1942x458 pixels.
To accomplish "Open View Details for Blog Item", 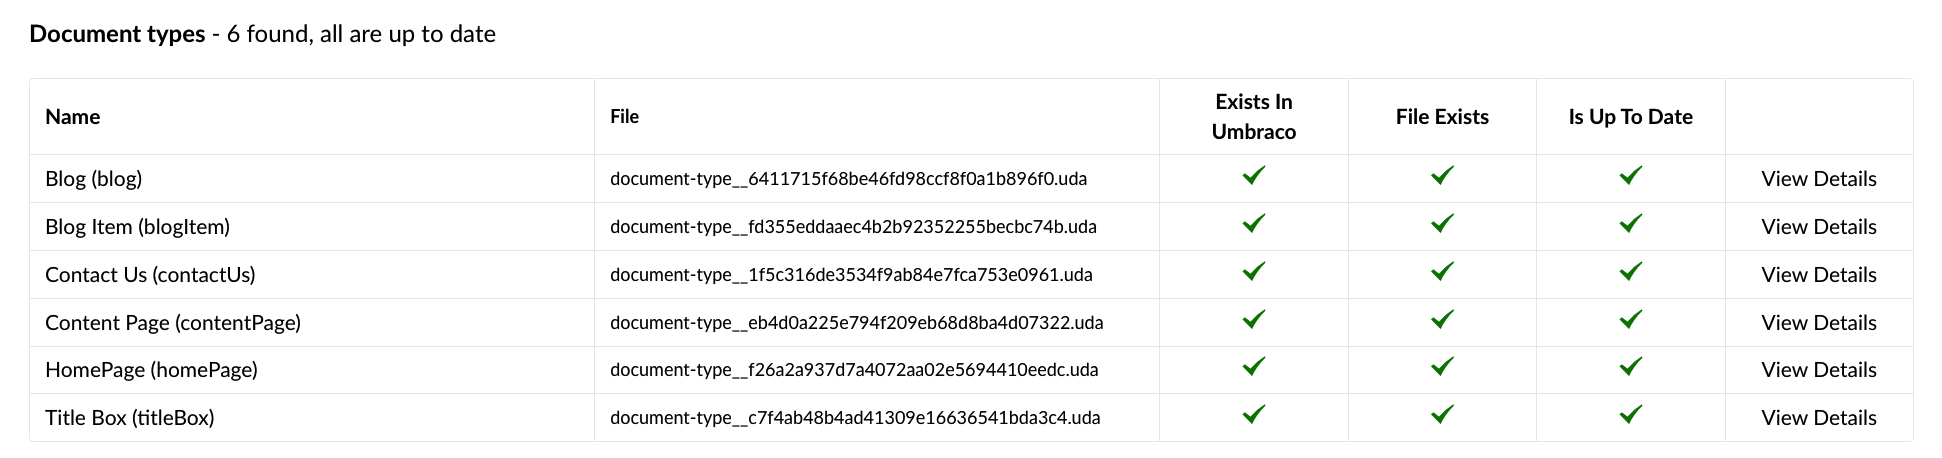I will pos(1818,227).
